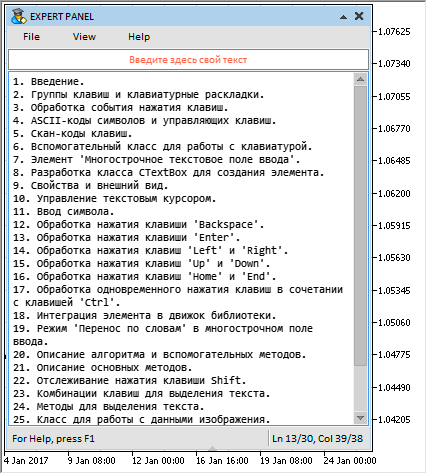Click the scrollbar down arrow
426x474 pixels.
(360, 418)
